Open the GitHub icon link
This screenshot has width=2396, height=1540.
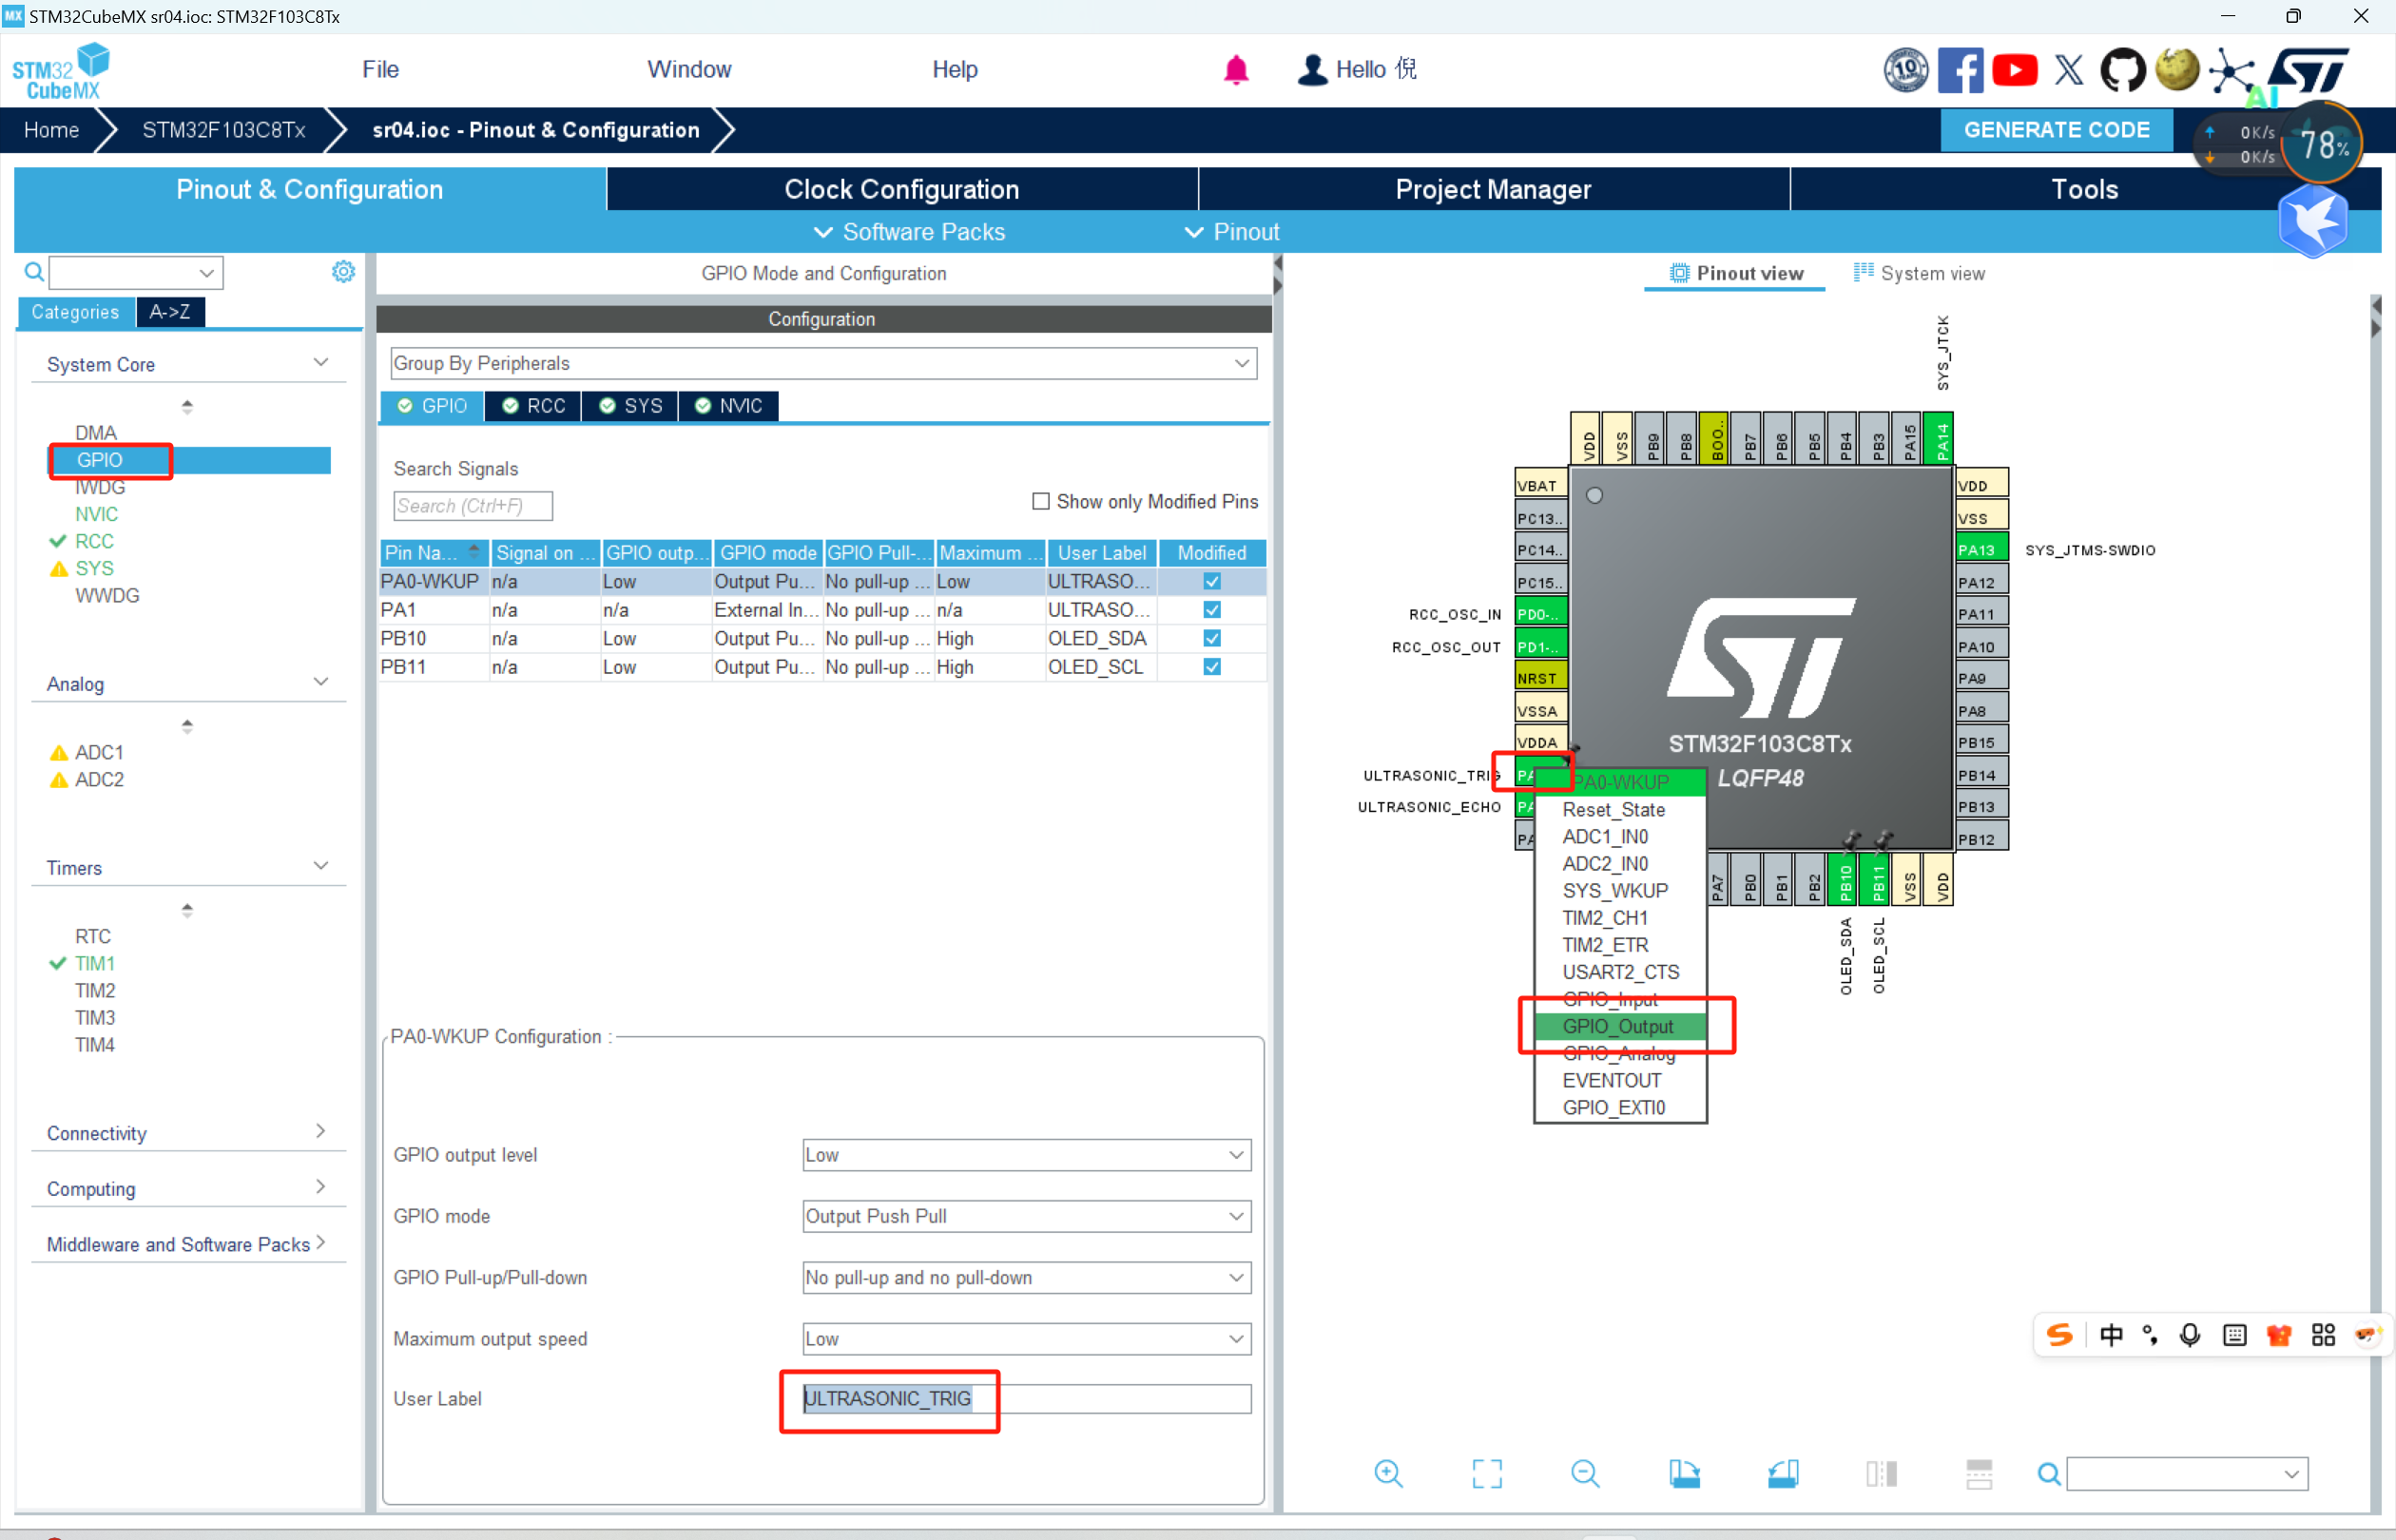[x=2123, y=70]
